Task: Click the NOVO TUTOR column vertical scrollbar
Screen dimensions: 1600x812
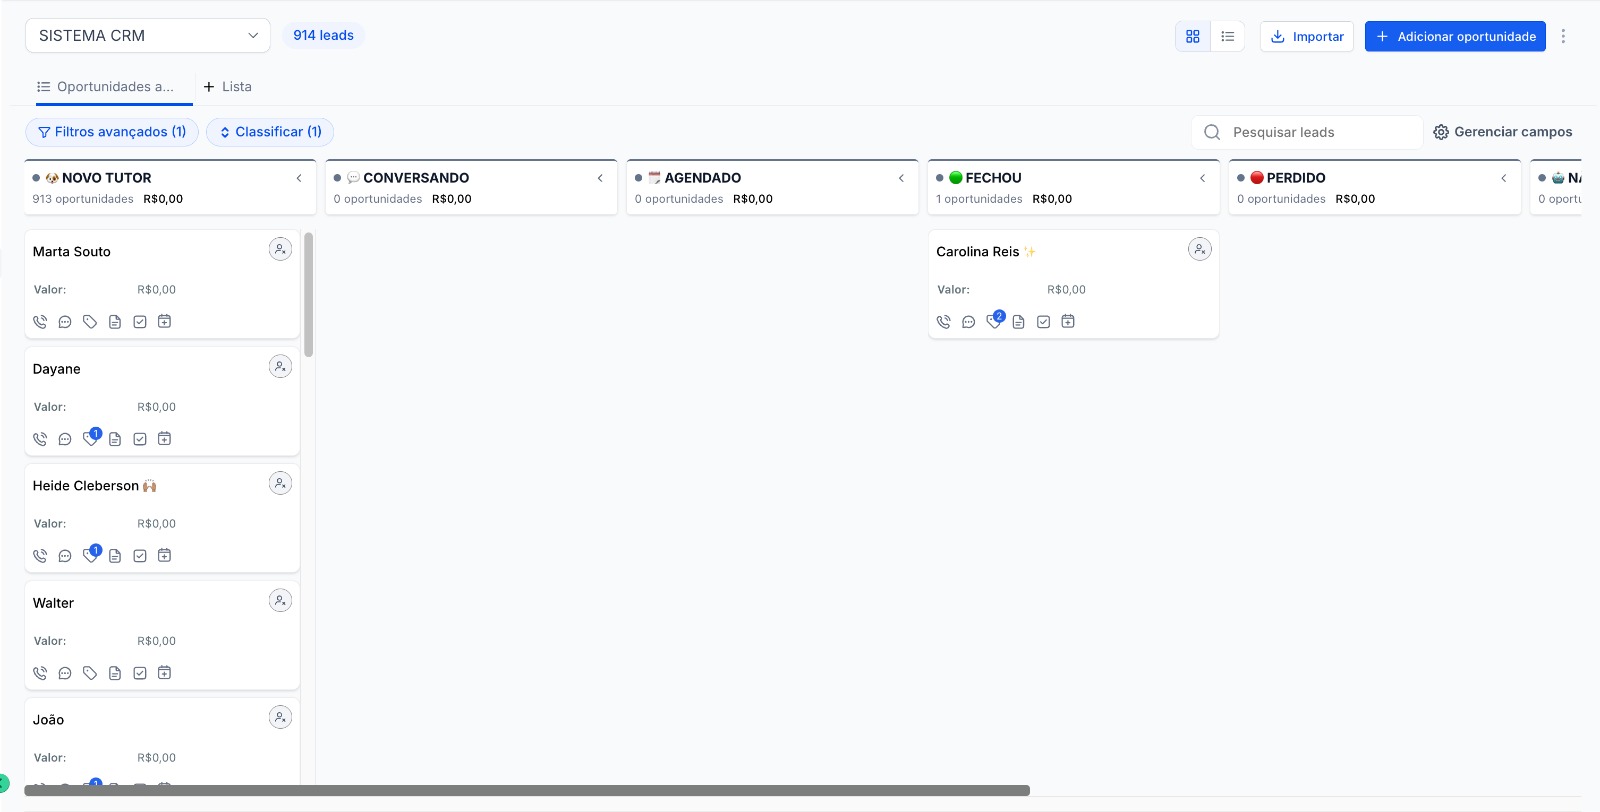Action: tap(309, 294)
